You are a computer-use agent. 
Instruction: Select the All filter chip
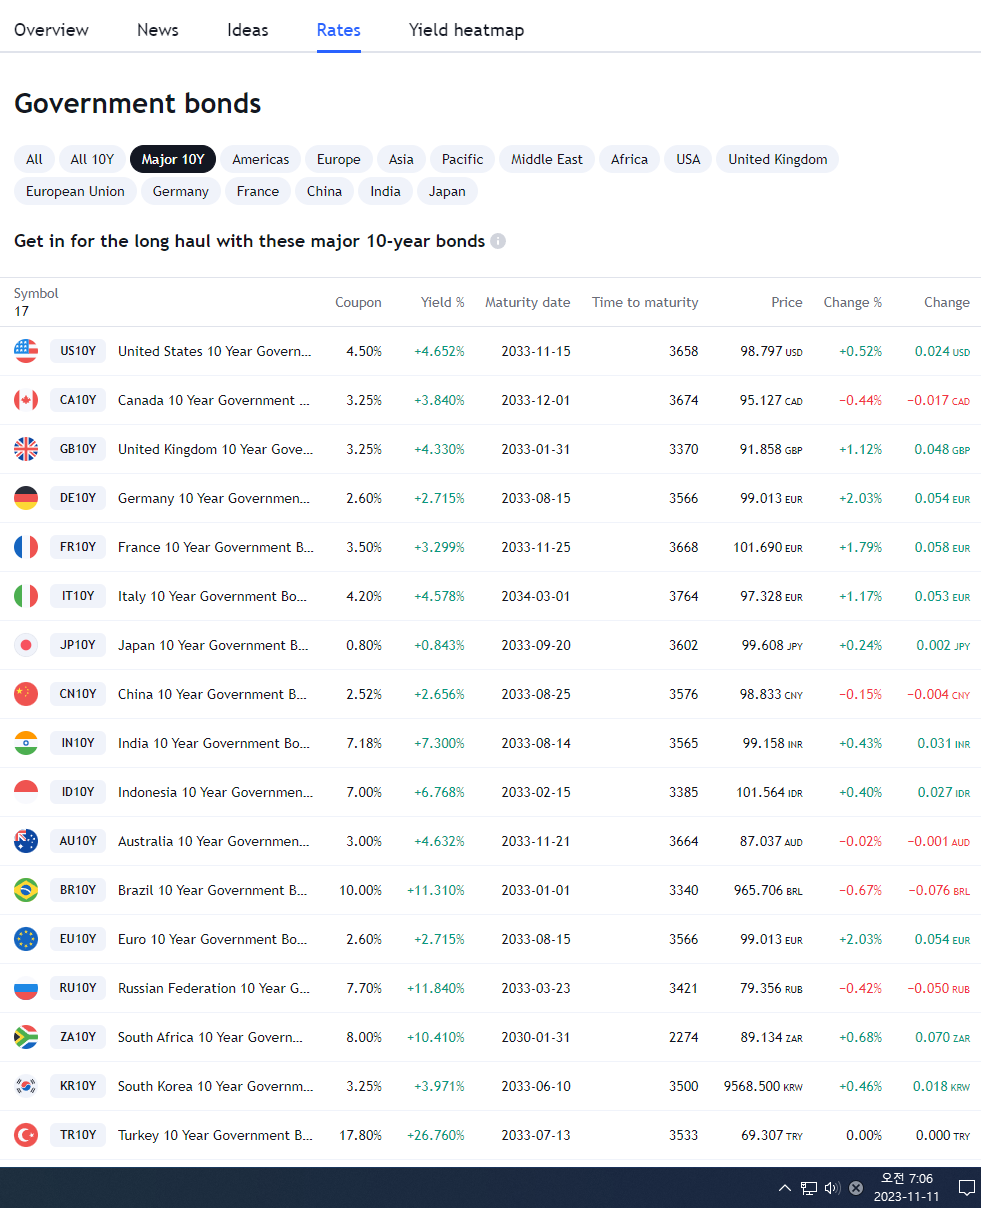click(x=34, y=159)
